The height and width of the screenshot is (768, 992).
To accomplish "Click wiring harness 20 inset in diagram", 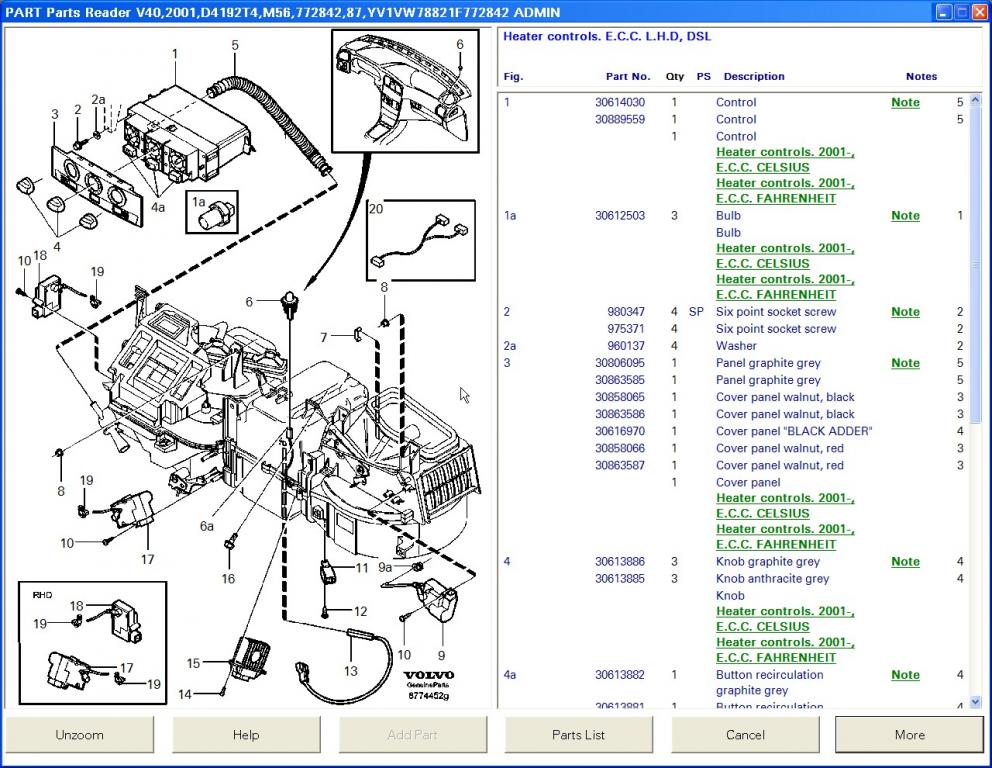I will coord(421,240).
